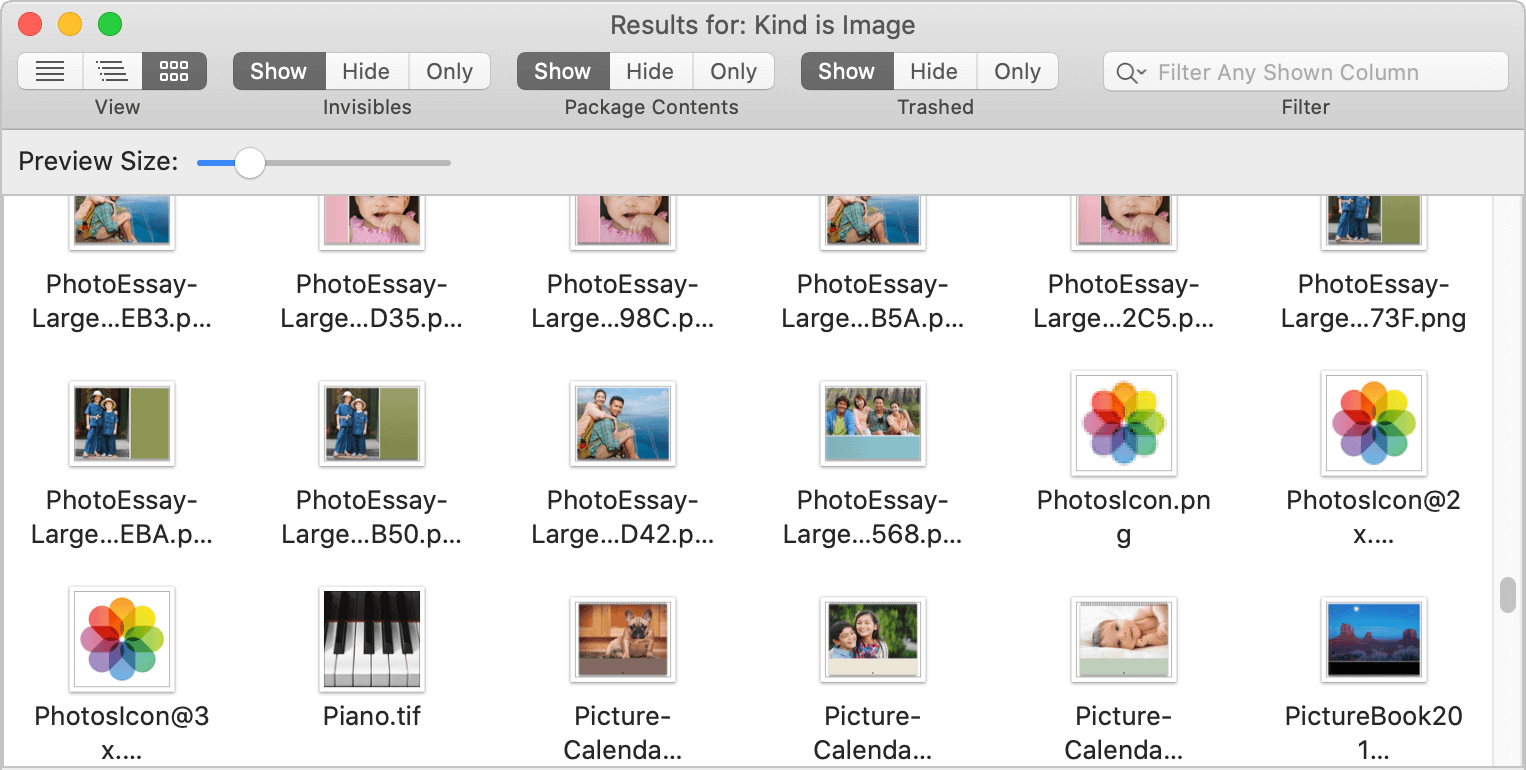Switch to list view
This screenshot has width=1526, height=770.
click(x=49, y=71)
